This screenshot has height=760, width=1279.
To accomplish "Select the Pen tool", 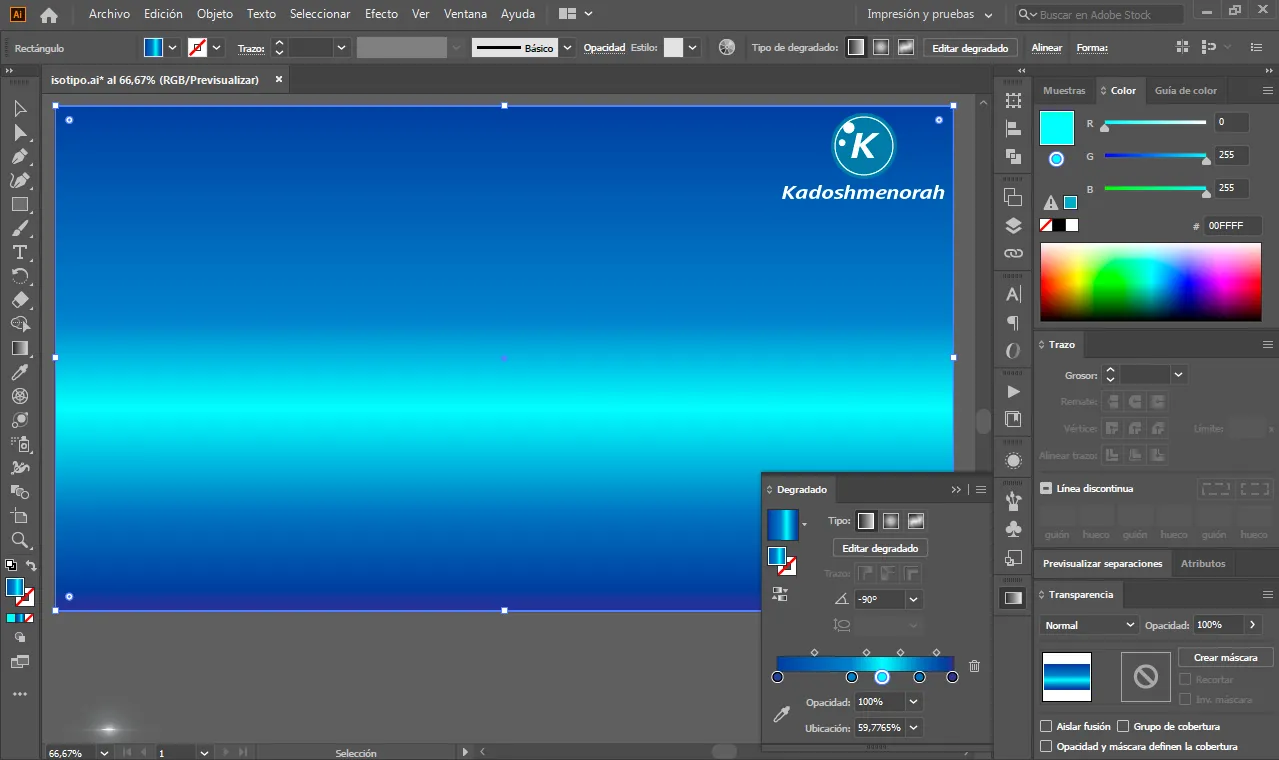I will click(x=19, y=157).
